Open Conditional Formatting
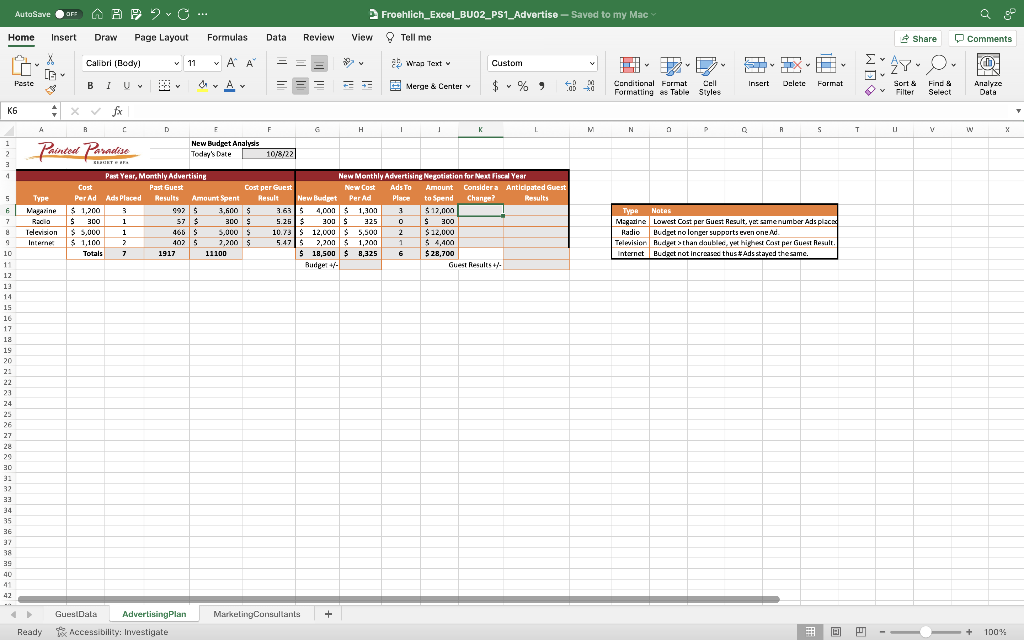The width and height of the screenshot is (1024, 640). click(x=633, y=76)
